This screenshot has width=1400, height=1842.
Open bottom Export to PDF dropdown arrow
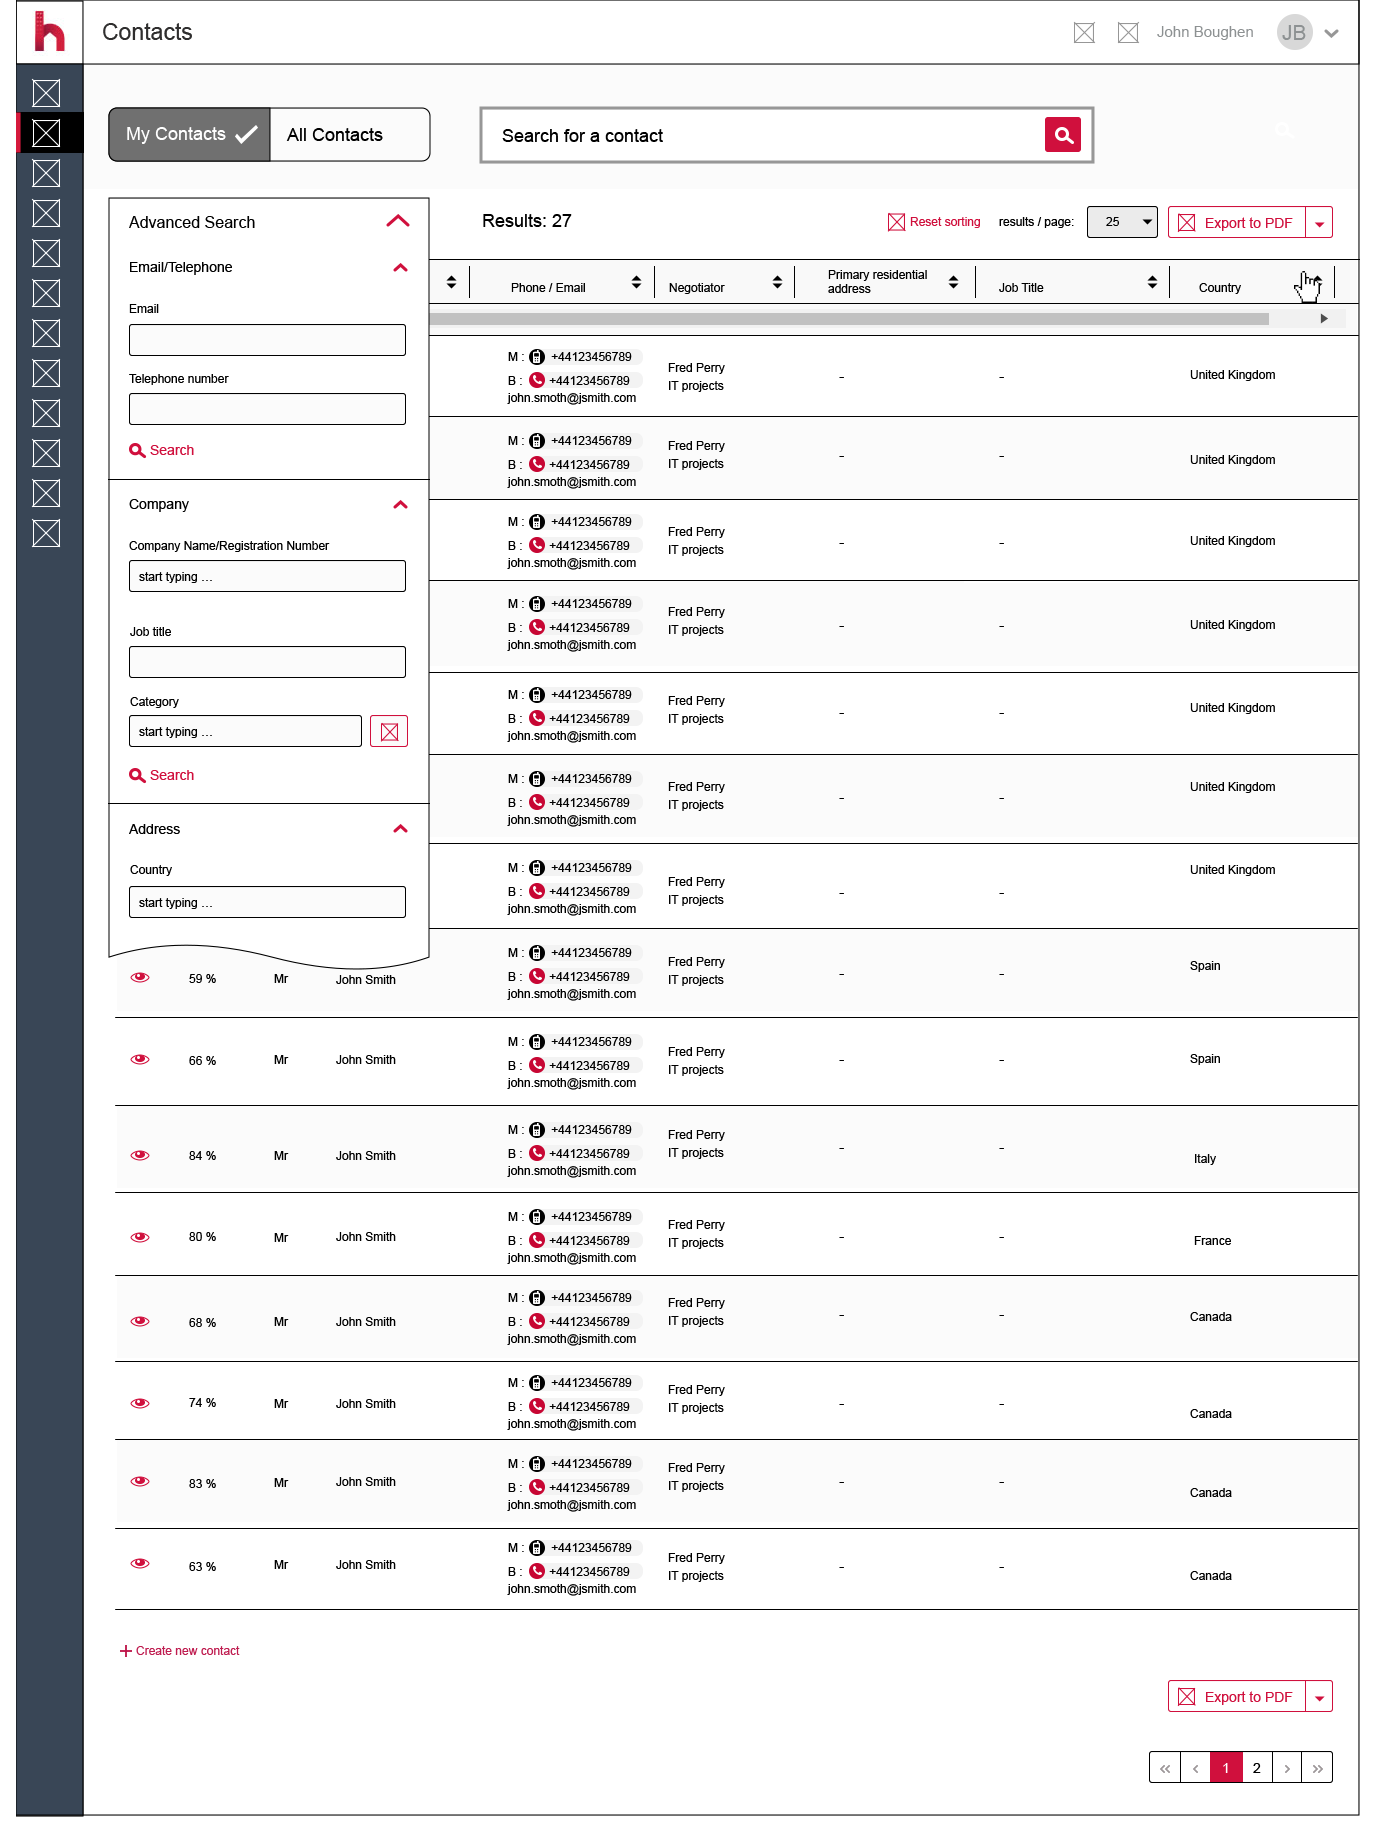1319,1697
